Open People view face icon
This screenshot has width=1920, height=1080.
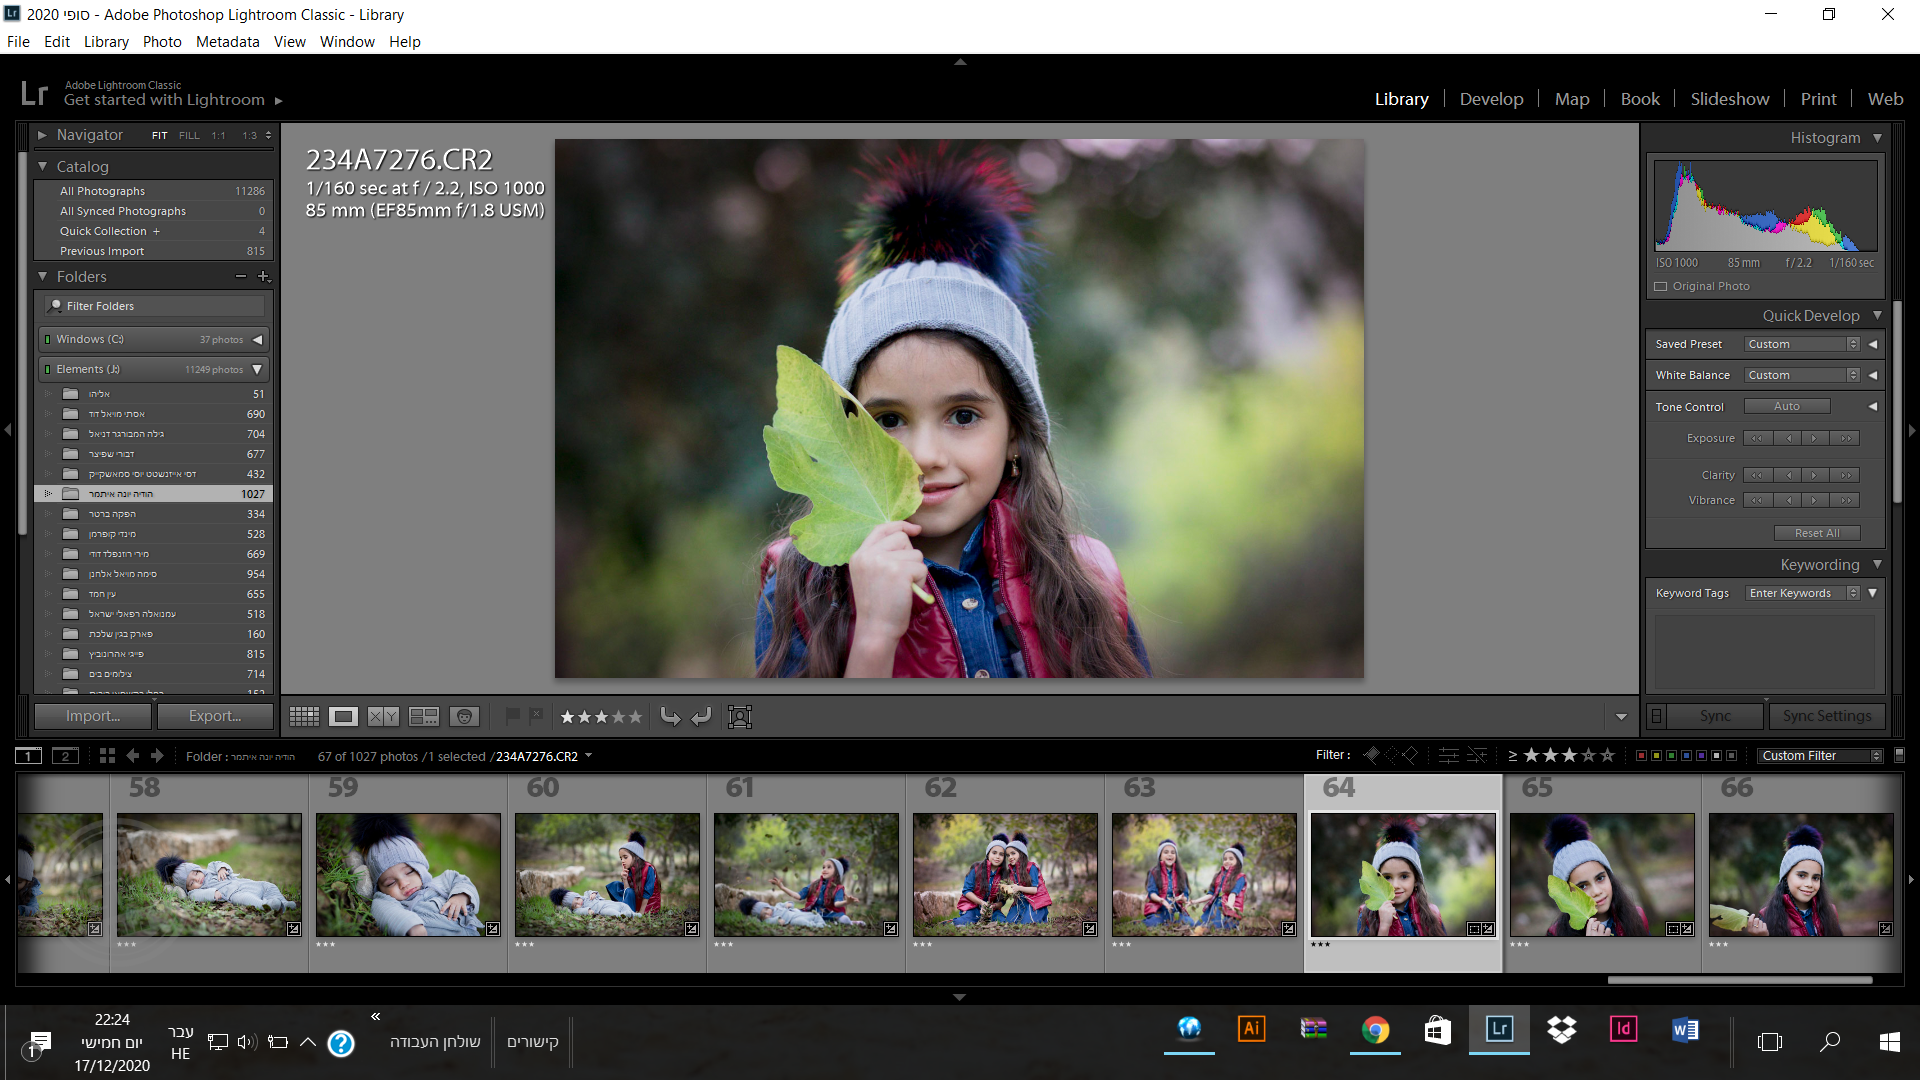click(464, 716)
